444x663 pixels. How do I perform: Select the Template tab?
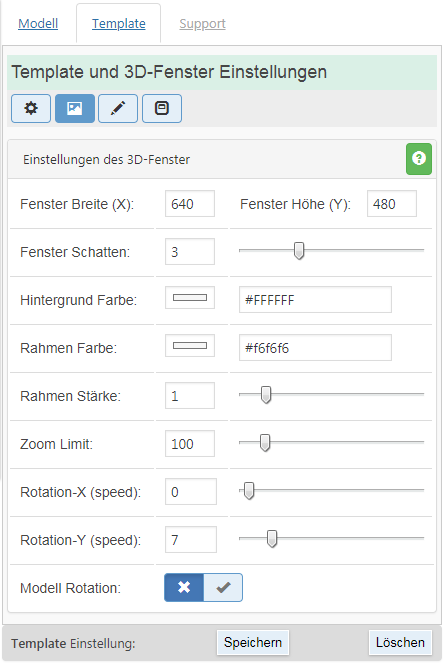click(x=118, y=24)
